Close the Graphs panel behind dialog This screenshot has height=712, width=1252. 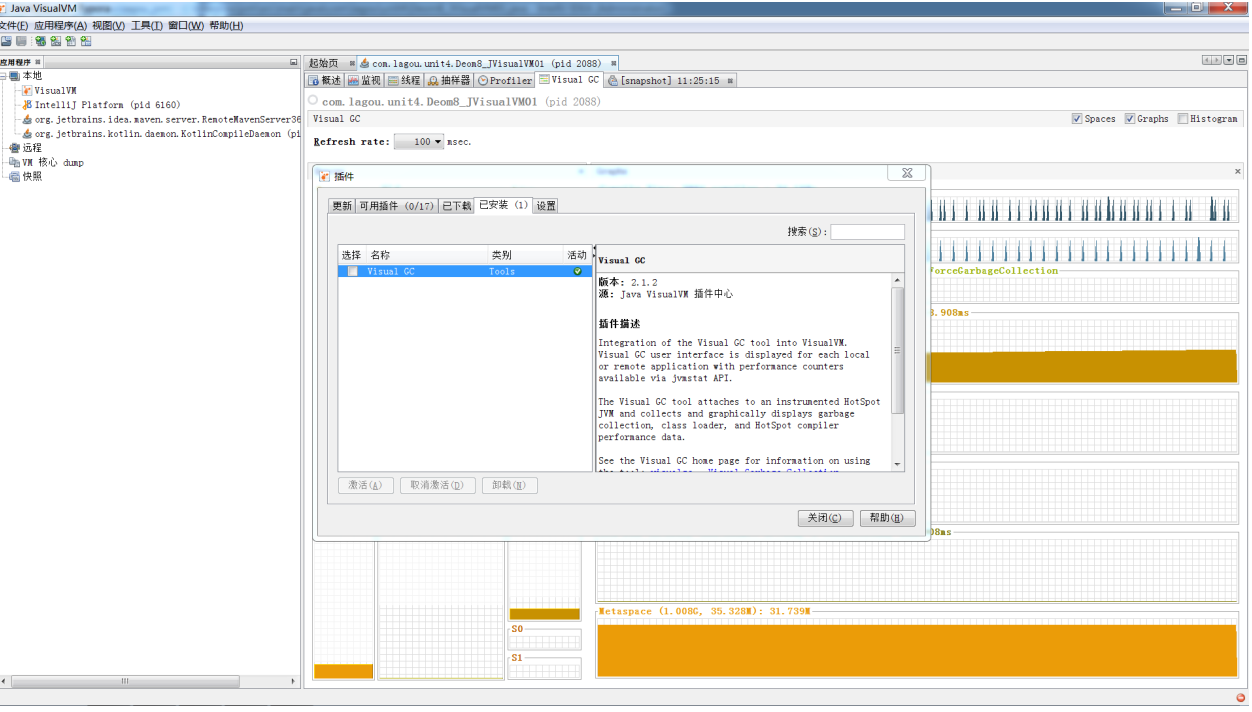tap(1237, 172)
